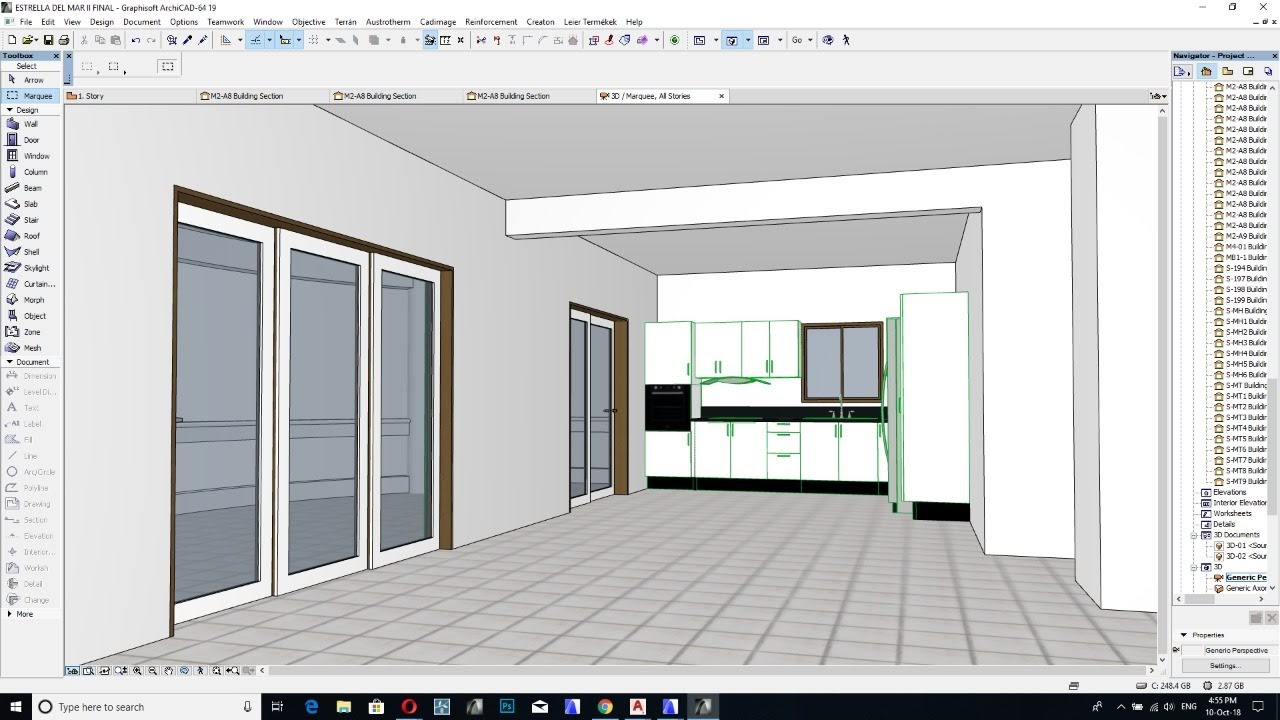The width and height of the screenshot is (1280, 720).
Task: Collapse the 3D Documents tree node
Action: click(1194, 535)
